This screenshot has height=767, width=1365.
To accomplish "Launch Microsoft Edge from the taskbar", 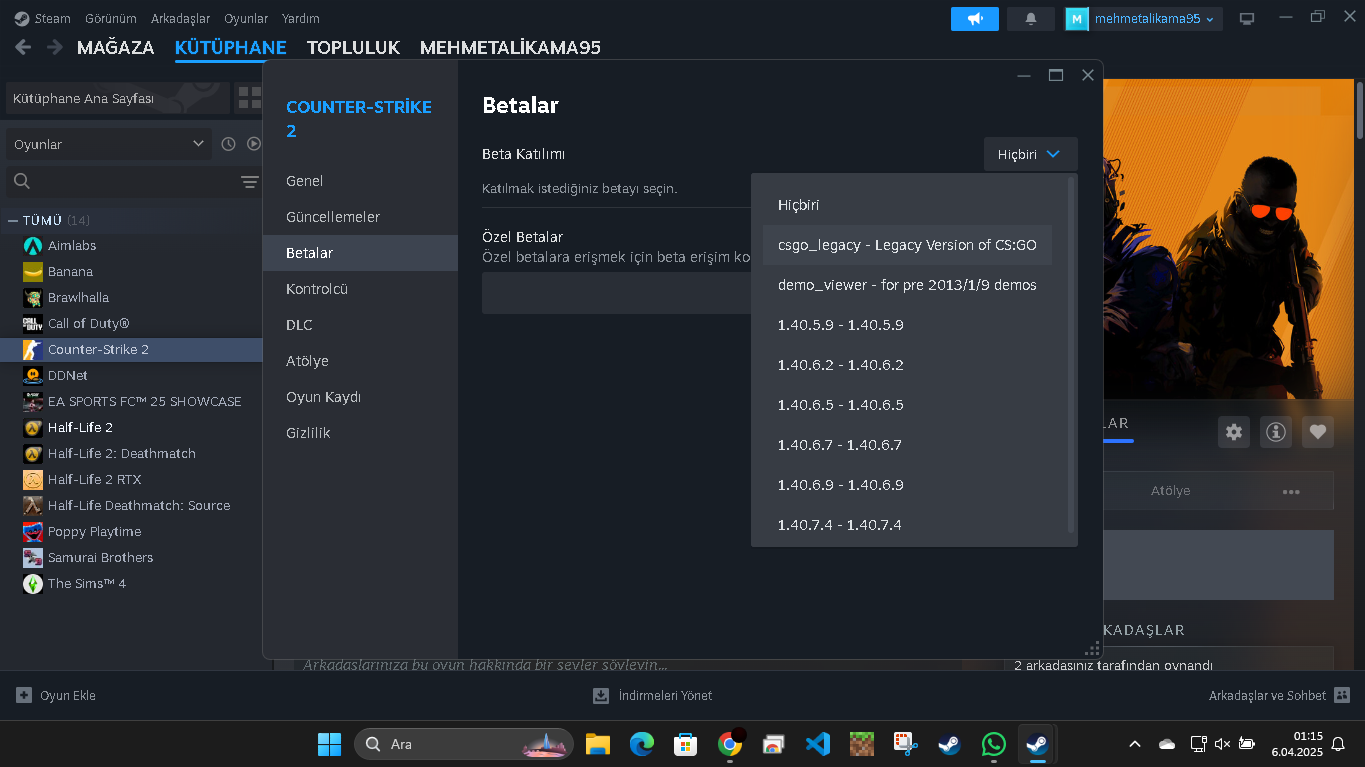I will tap(642, 744).
